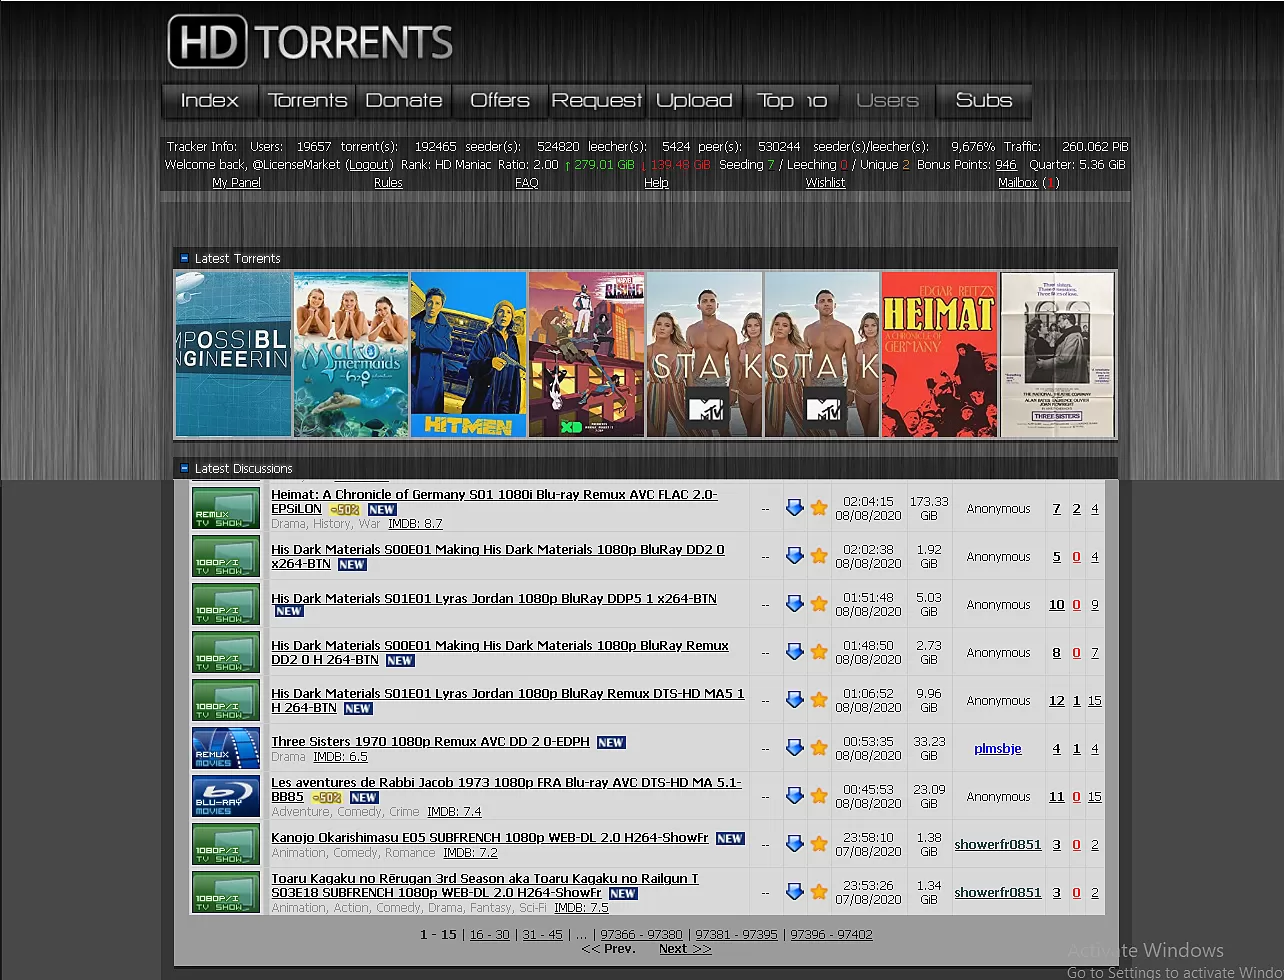The height and width of the screenshot is (980, 1284).
Task: Open the Hitmen poster thumbnail
Action: click(469, 354)
